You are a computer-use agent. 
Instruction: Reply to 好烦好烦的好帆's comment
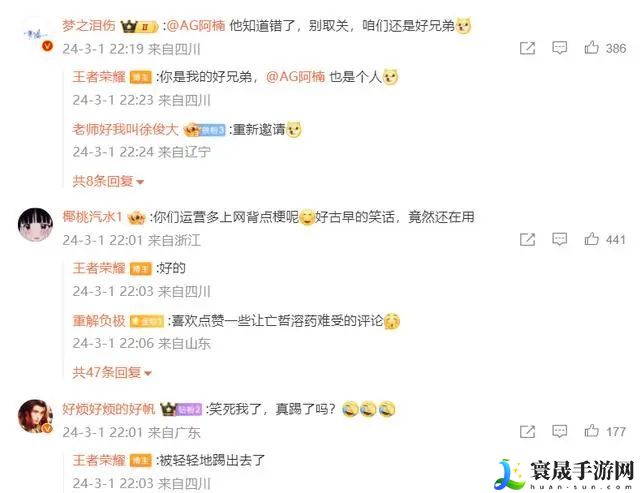tap(559, 431)
